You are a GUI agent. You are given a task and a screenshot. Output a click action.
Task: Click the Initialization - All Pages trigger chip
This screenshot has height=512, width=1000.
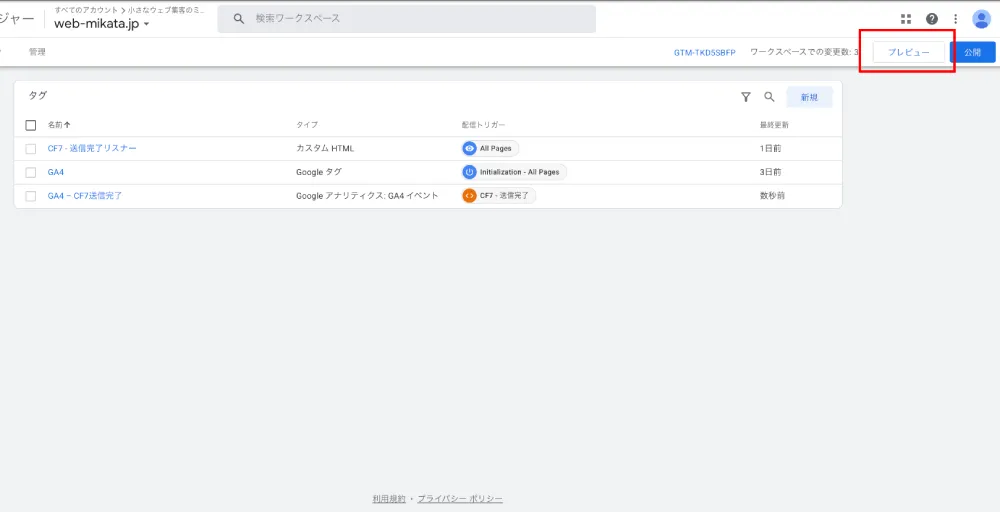click(514, 172)
